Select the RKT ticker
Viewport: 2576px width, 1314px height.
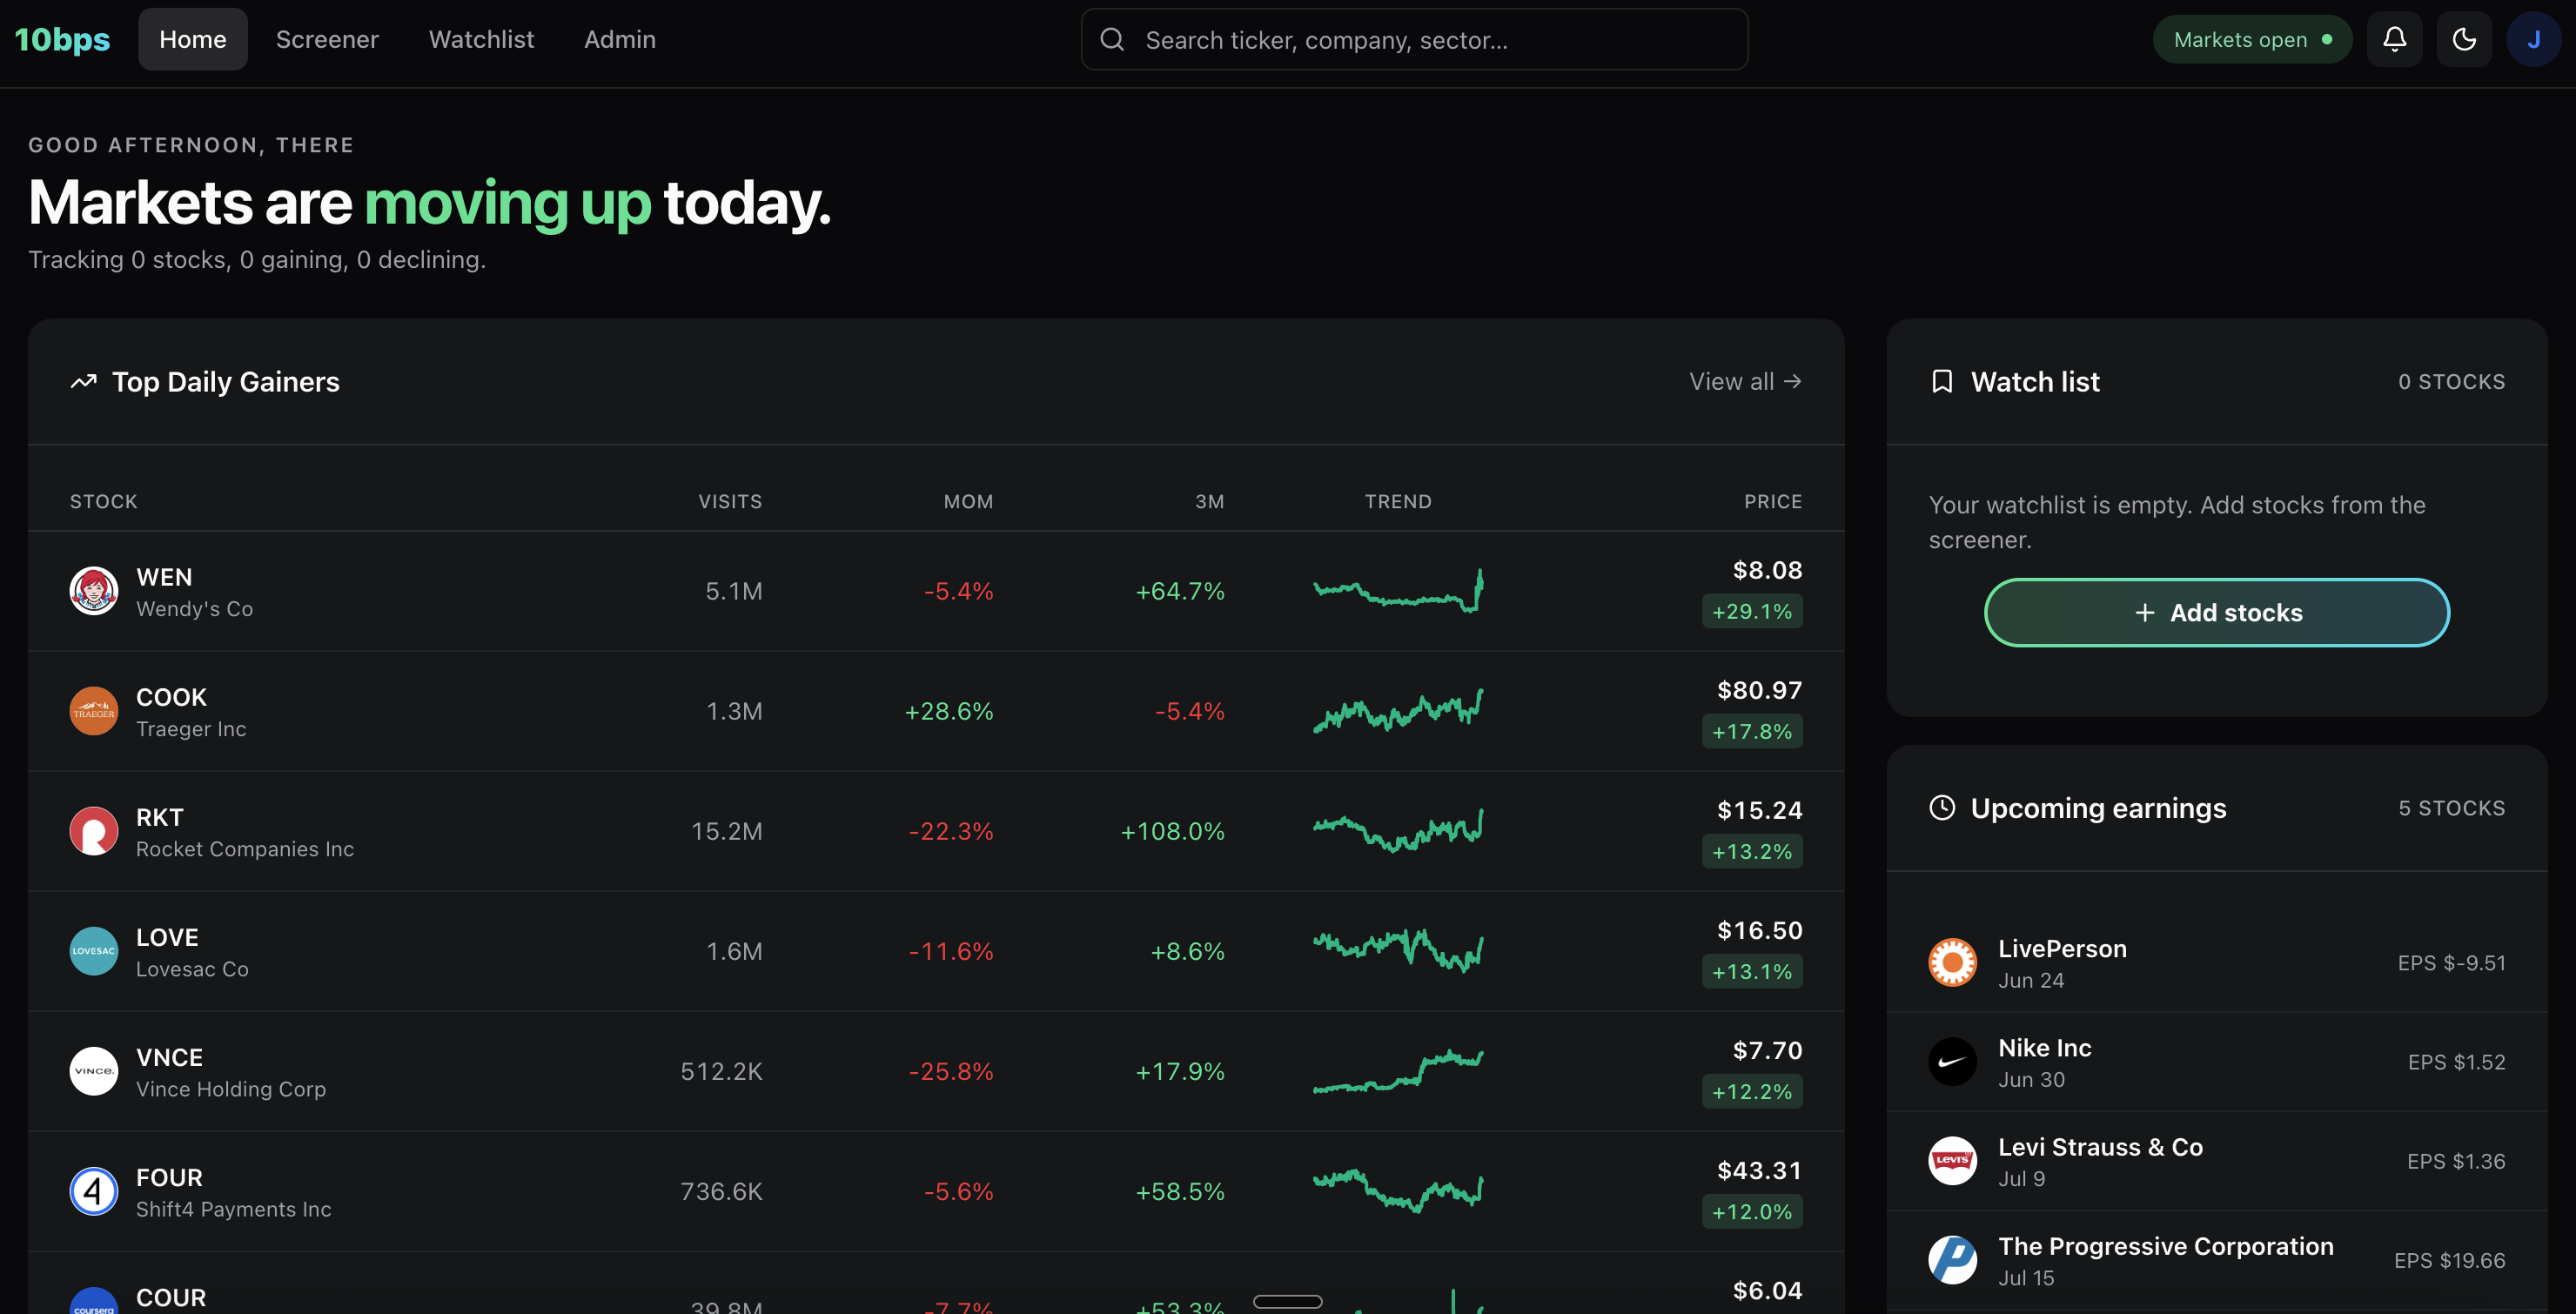coord(159,817)
